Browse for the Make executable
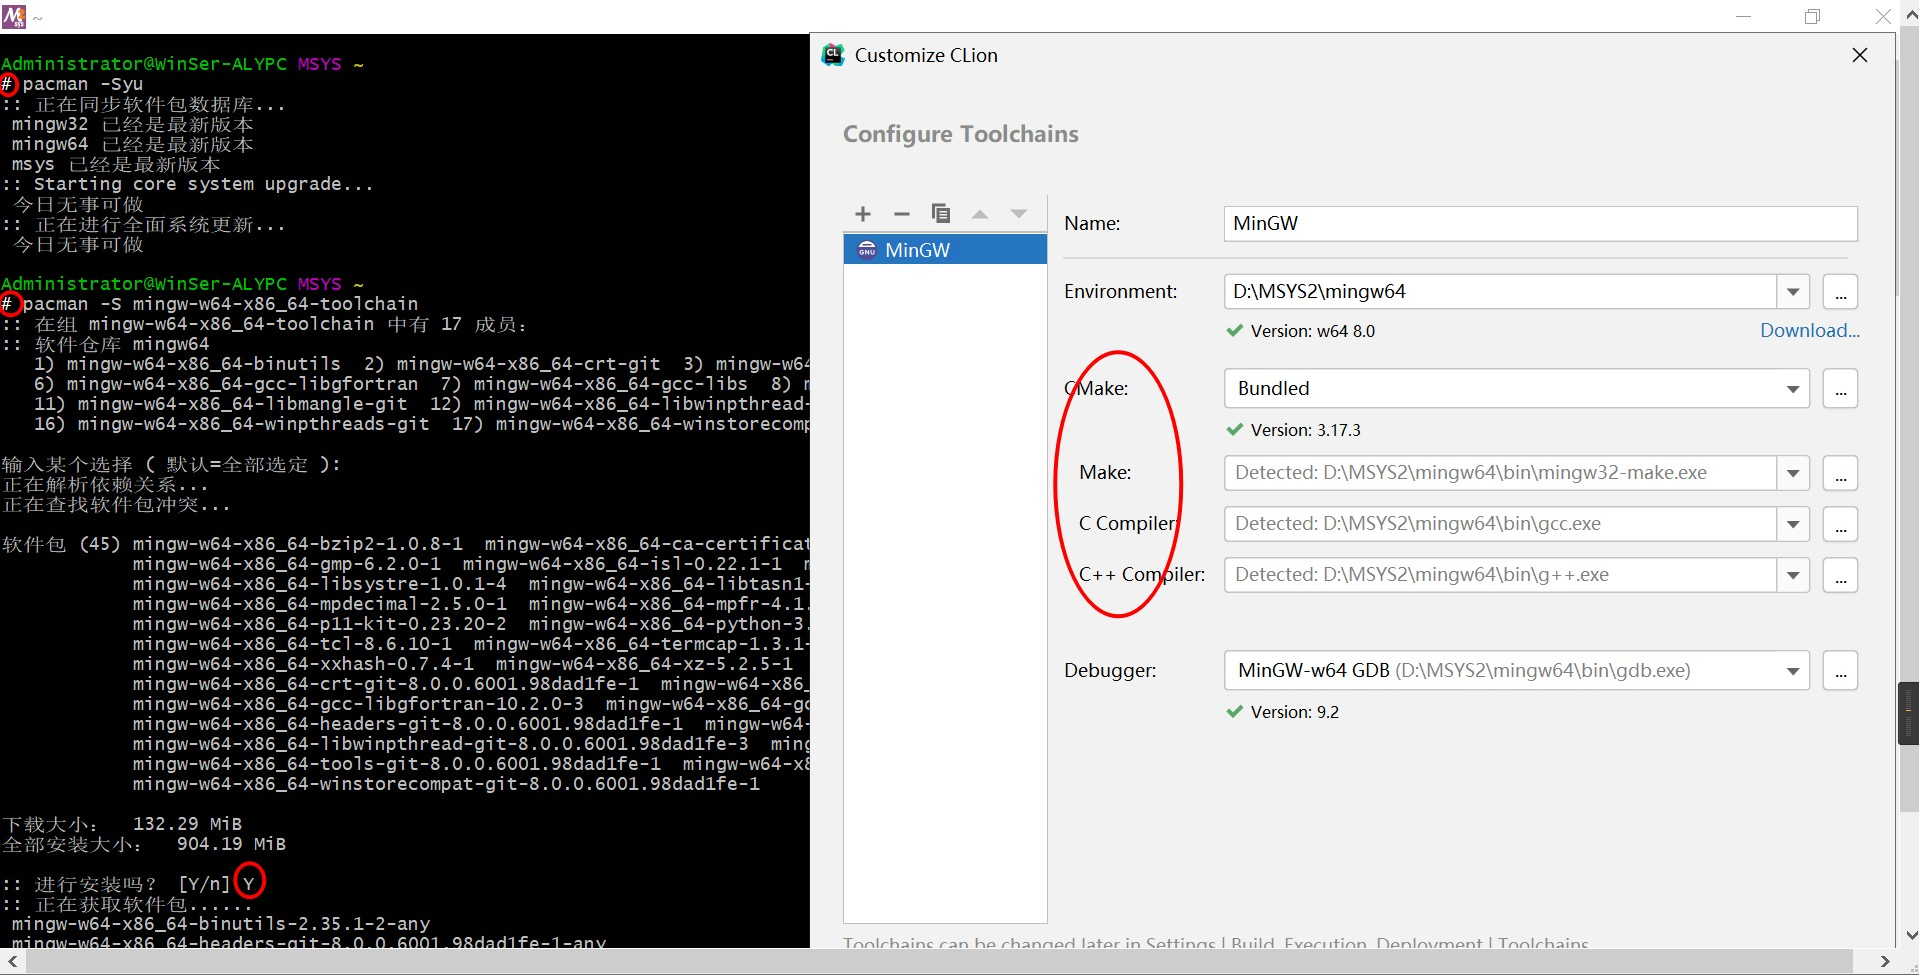The height and width of the screenshot is (975, 1919). click(x=1840, y=473)
